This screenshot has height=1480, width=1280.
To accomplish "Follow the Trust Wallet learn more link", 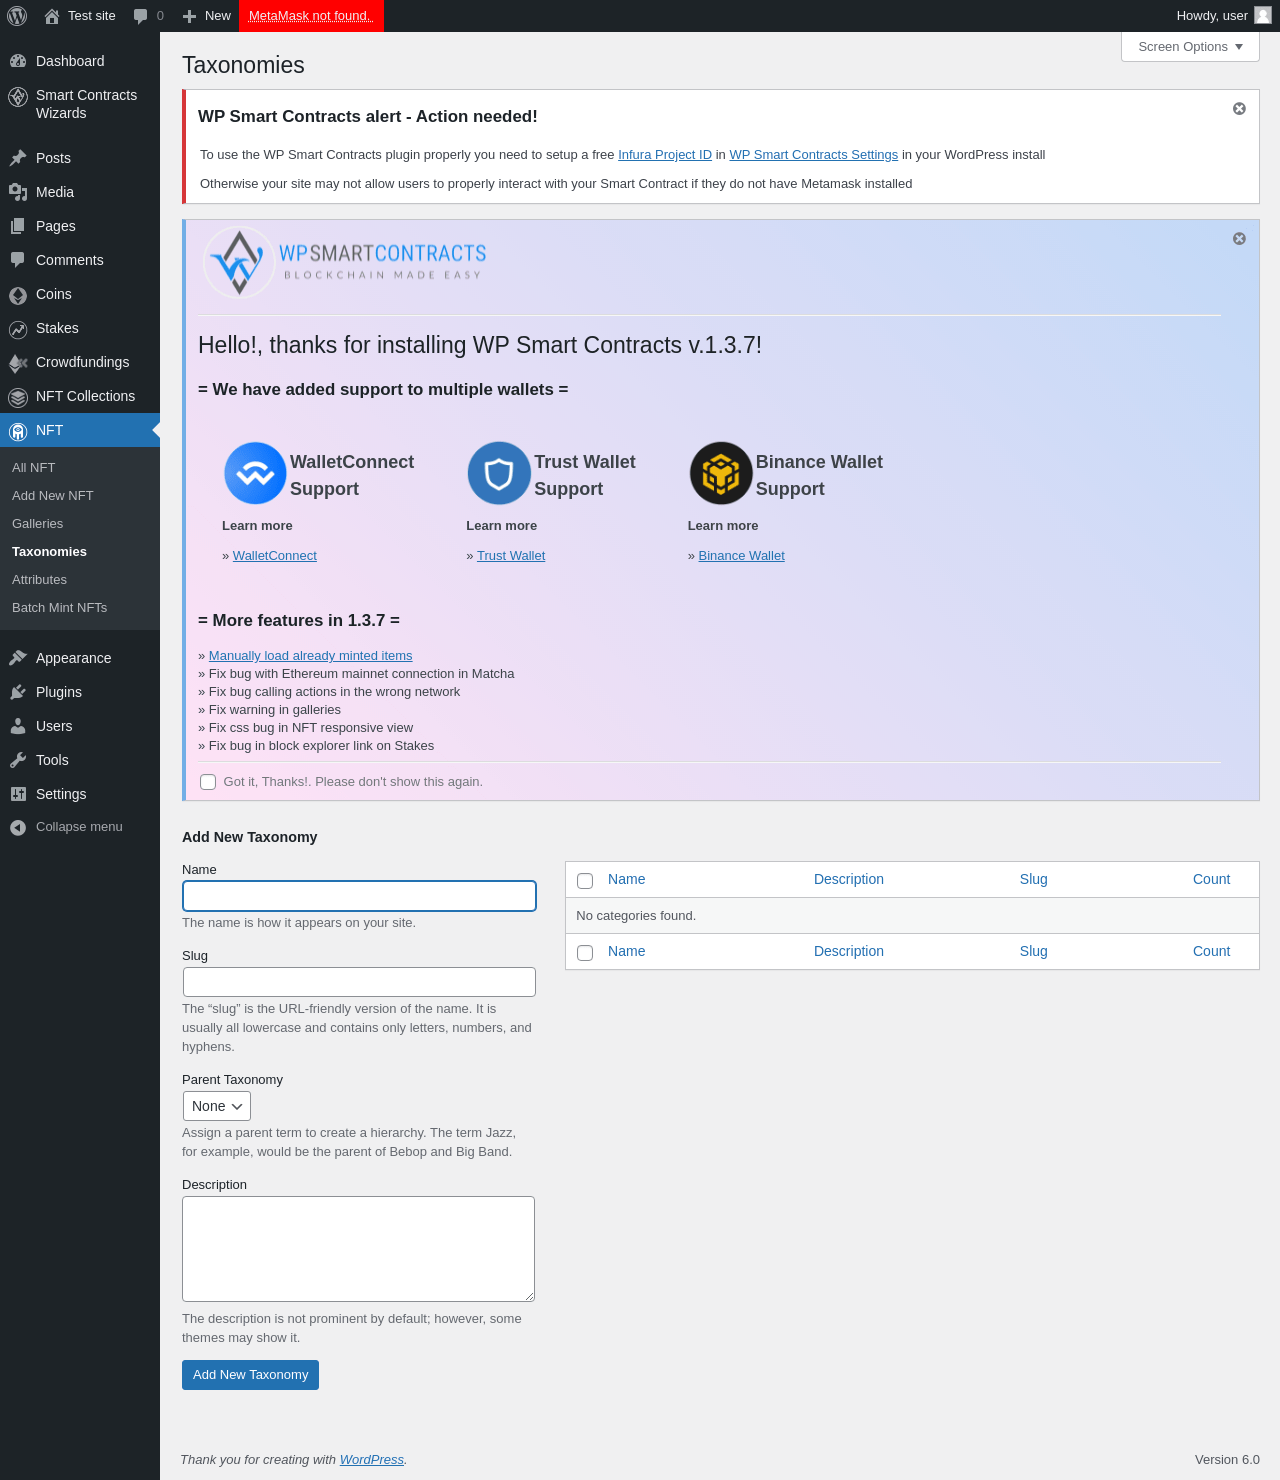I will click(x=511, y=556).
